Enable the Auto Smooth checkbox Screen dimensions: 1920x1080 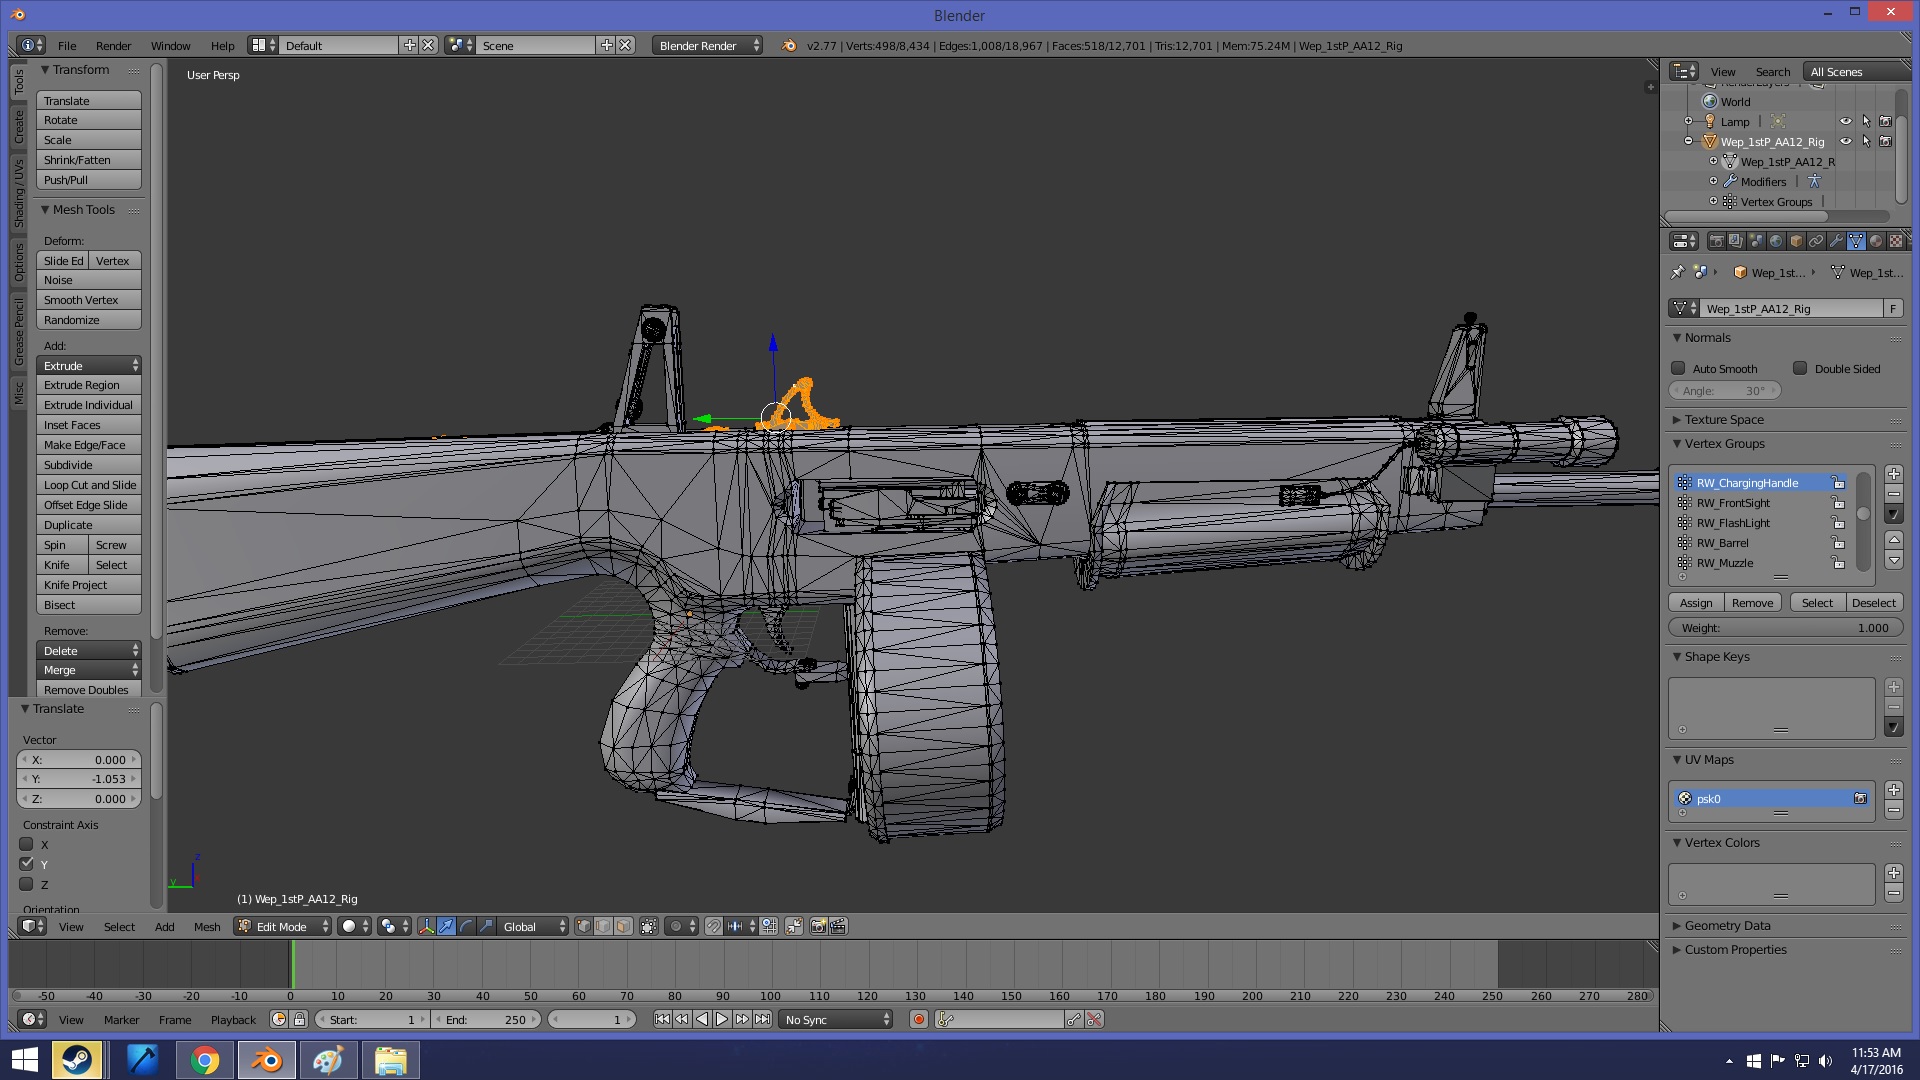tap(1678, 368)
